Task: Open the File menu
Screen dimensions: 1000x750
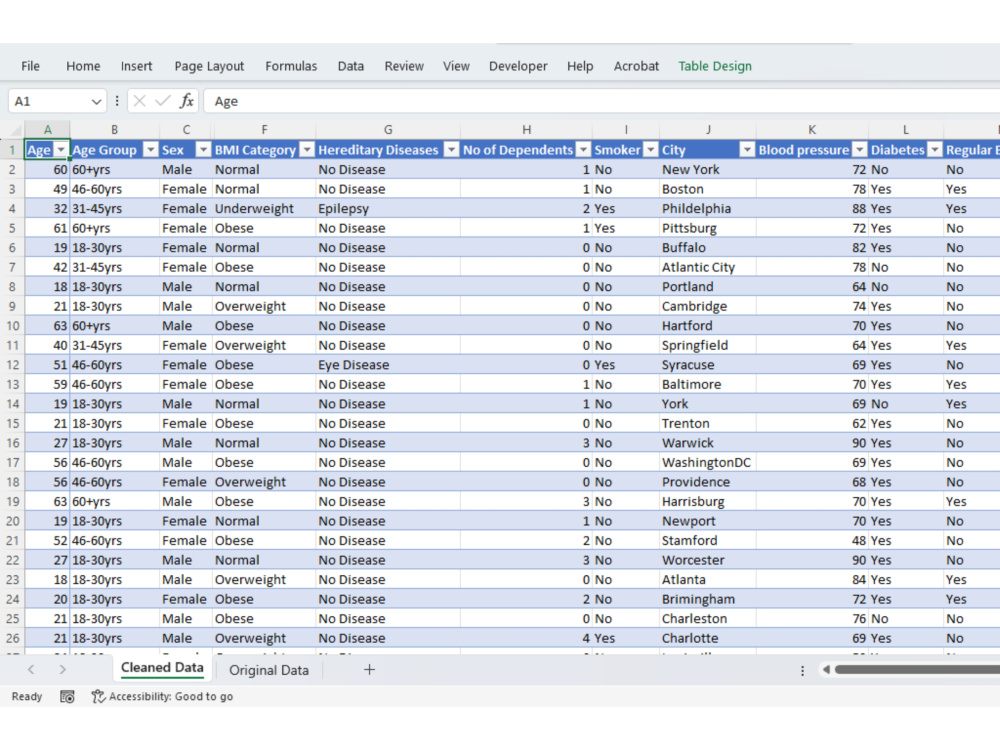Action: pyautogui.click(x=30, y=66)
